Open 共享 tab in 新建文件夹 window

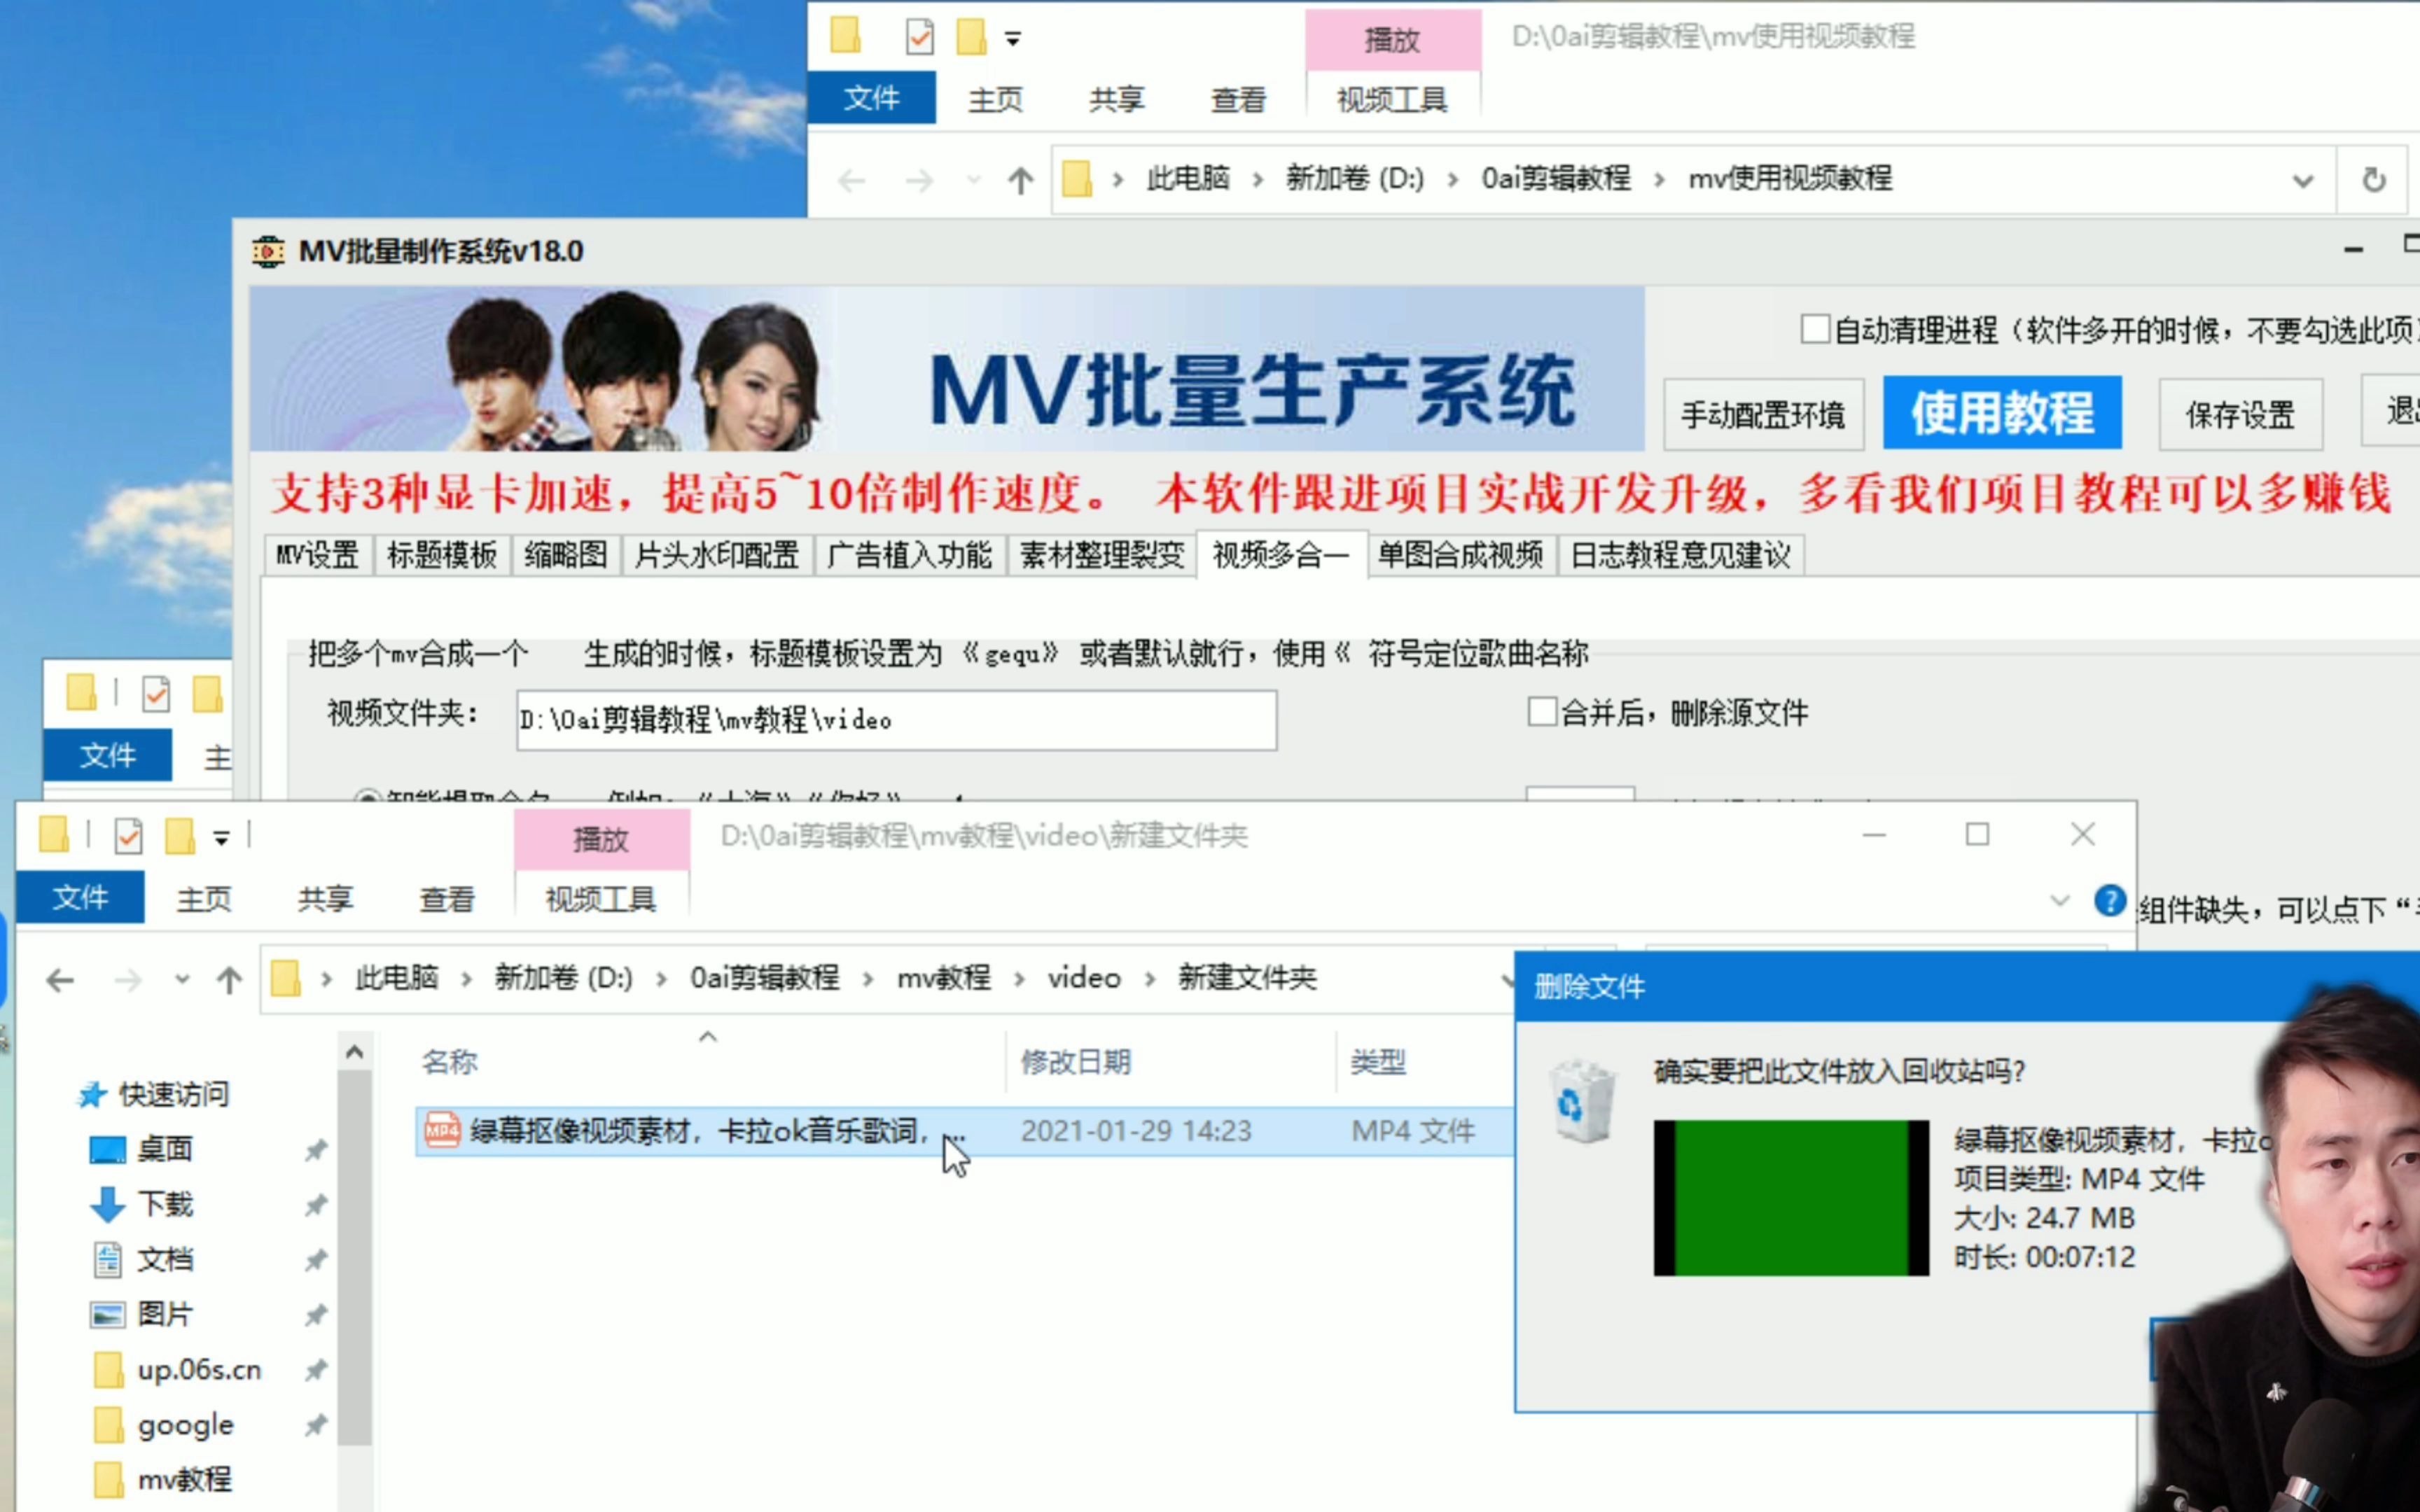[325, 899]
